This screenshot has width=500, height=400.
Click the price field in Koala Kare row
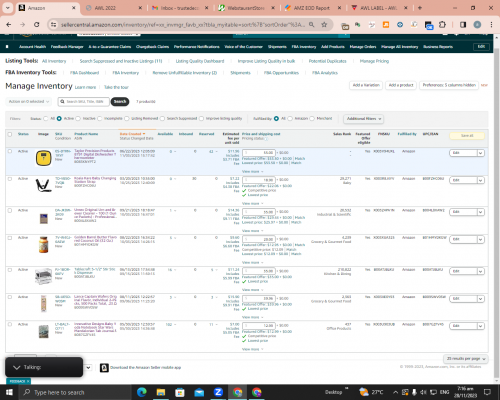[x=259, y=180]
